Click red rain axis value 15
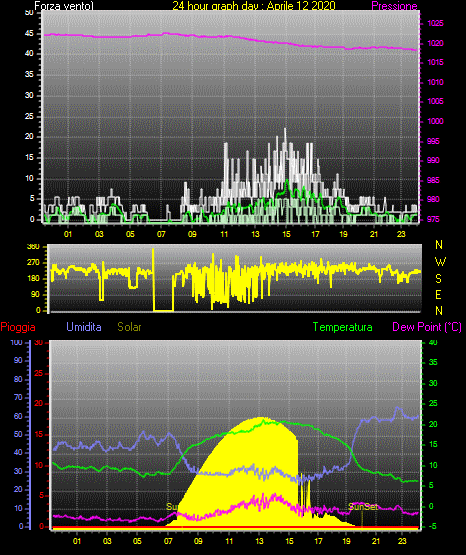 pyautogui.click(x=38, y=434)
